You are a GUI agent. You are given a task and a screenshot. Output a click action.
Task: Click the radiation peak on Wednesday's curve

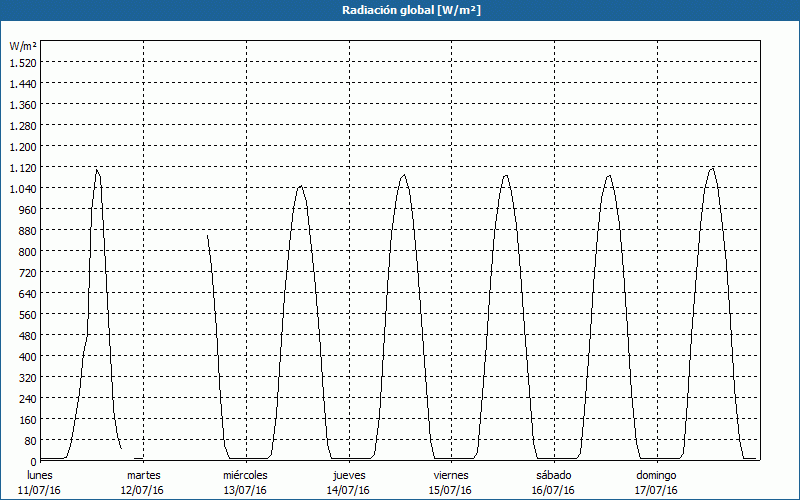[x=300, y=186]
